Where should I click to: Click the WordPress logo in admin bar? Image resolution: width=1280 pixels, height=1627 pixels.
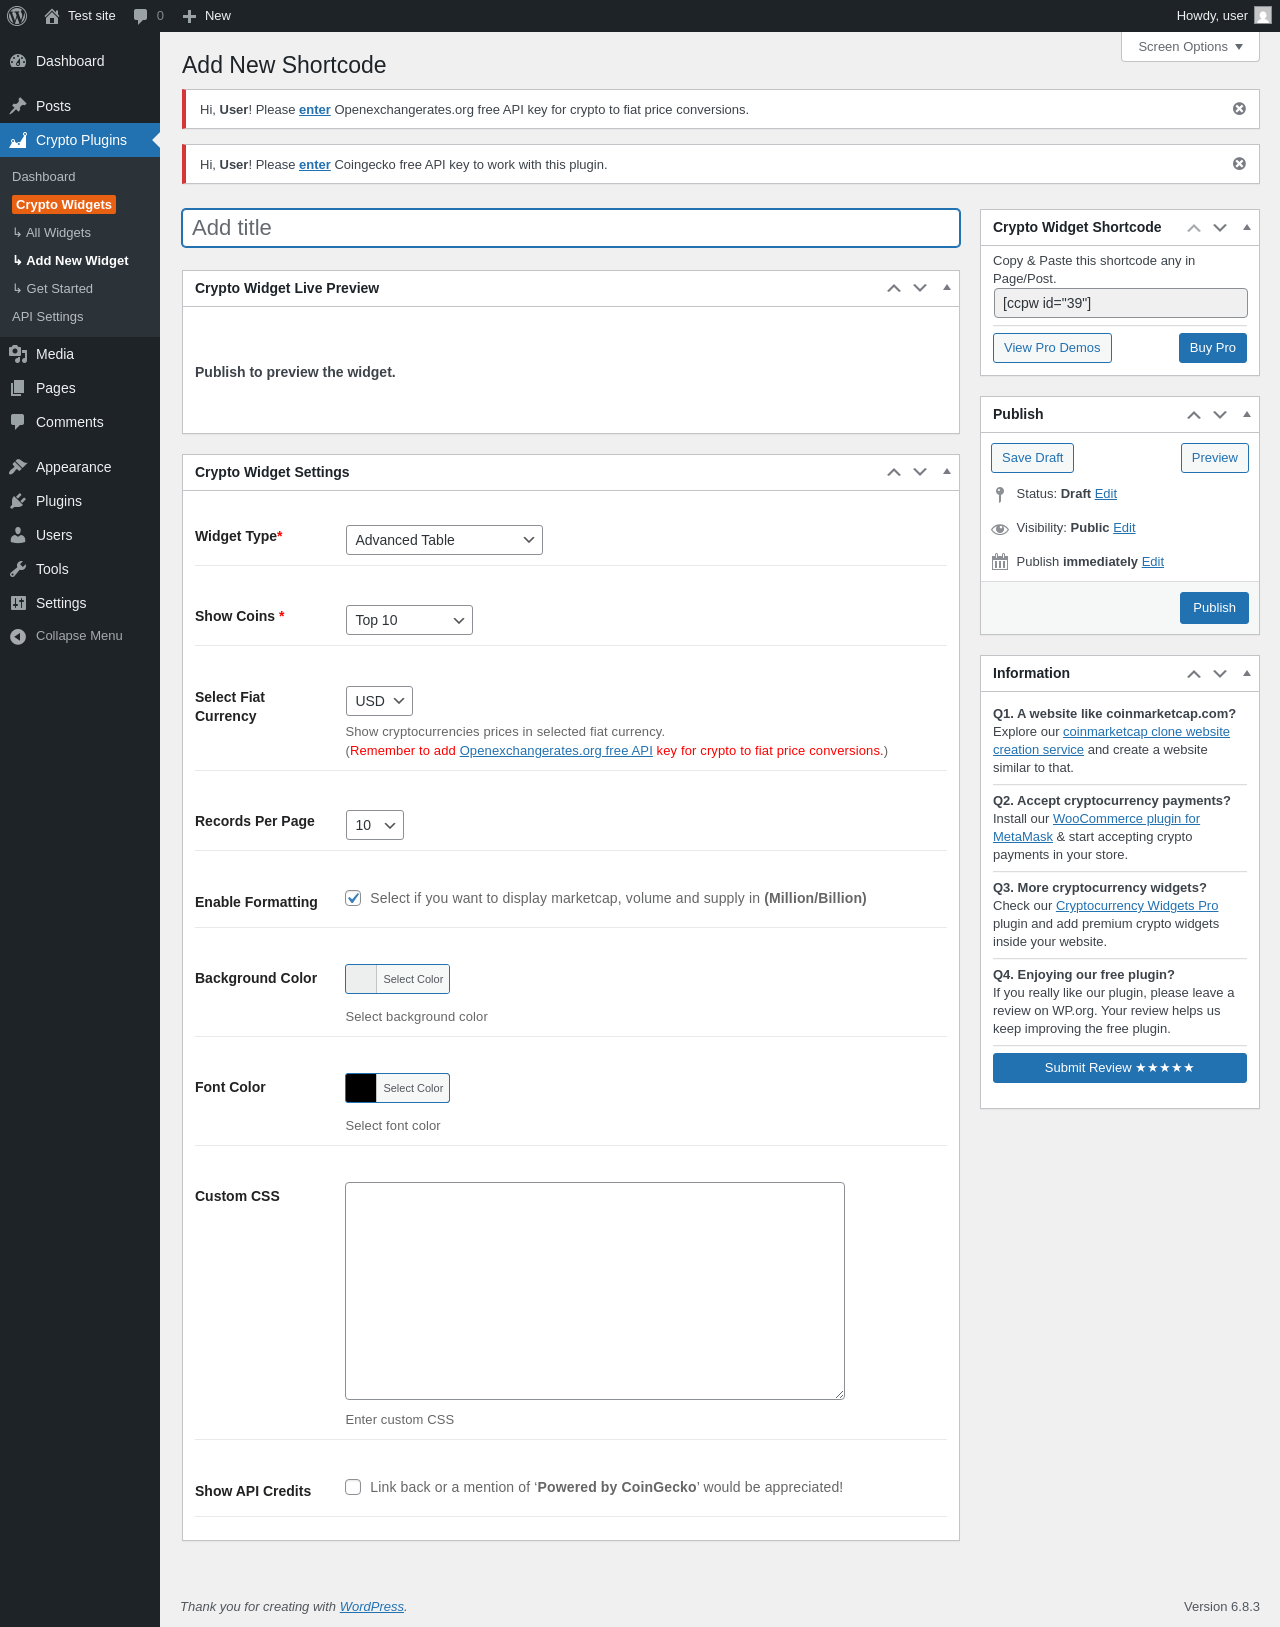pos(17,16)
